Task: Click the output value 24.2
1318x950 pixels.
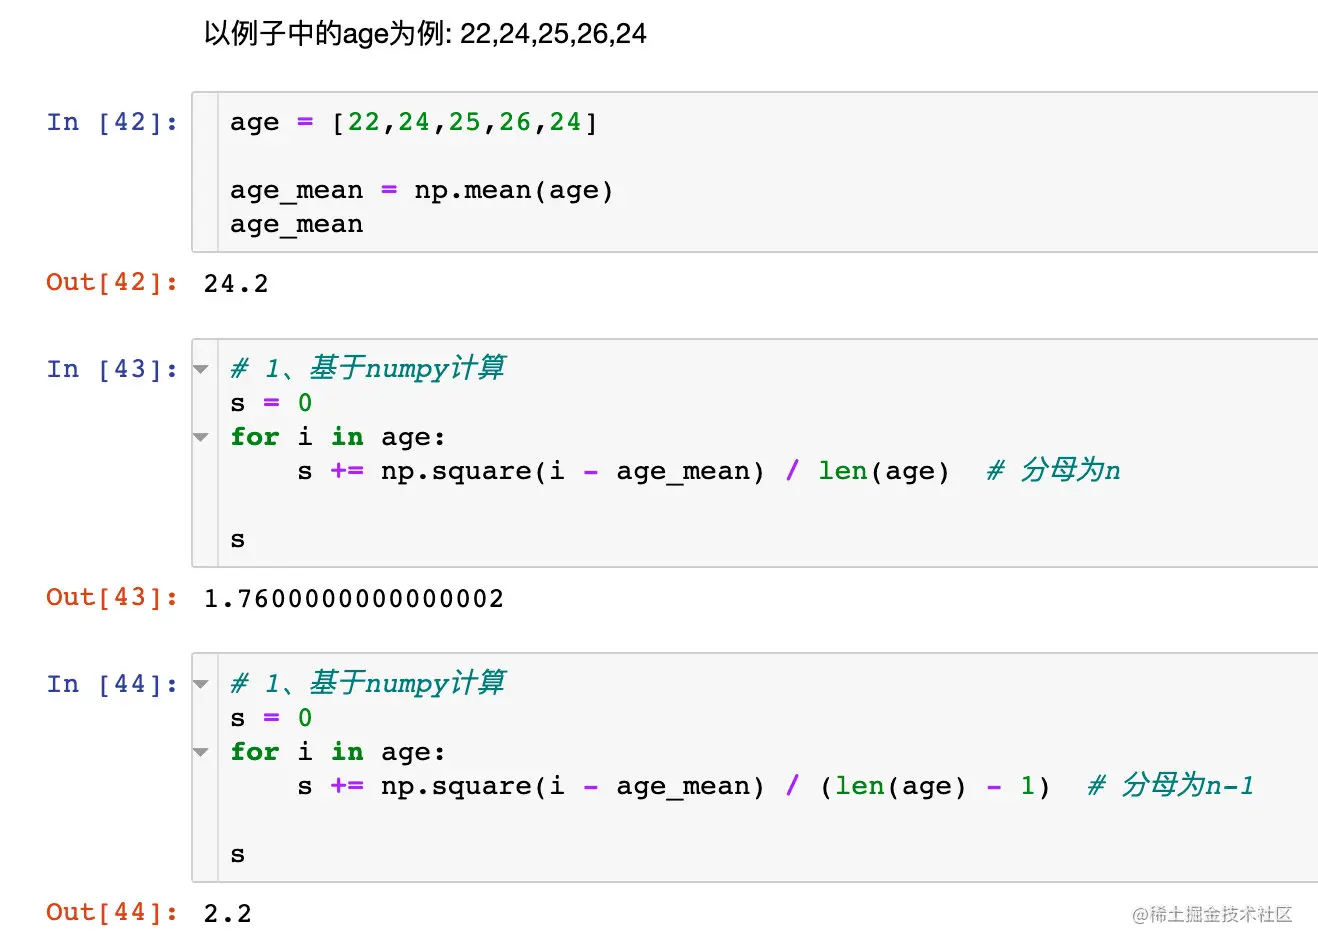Action: click(x=236, y=284)
